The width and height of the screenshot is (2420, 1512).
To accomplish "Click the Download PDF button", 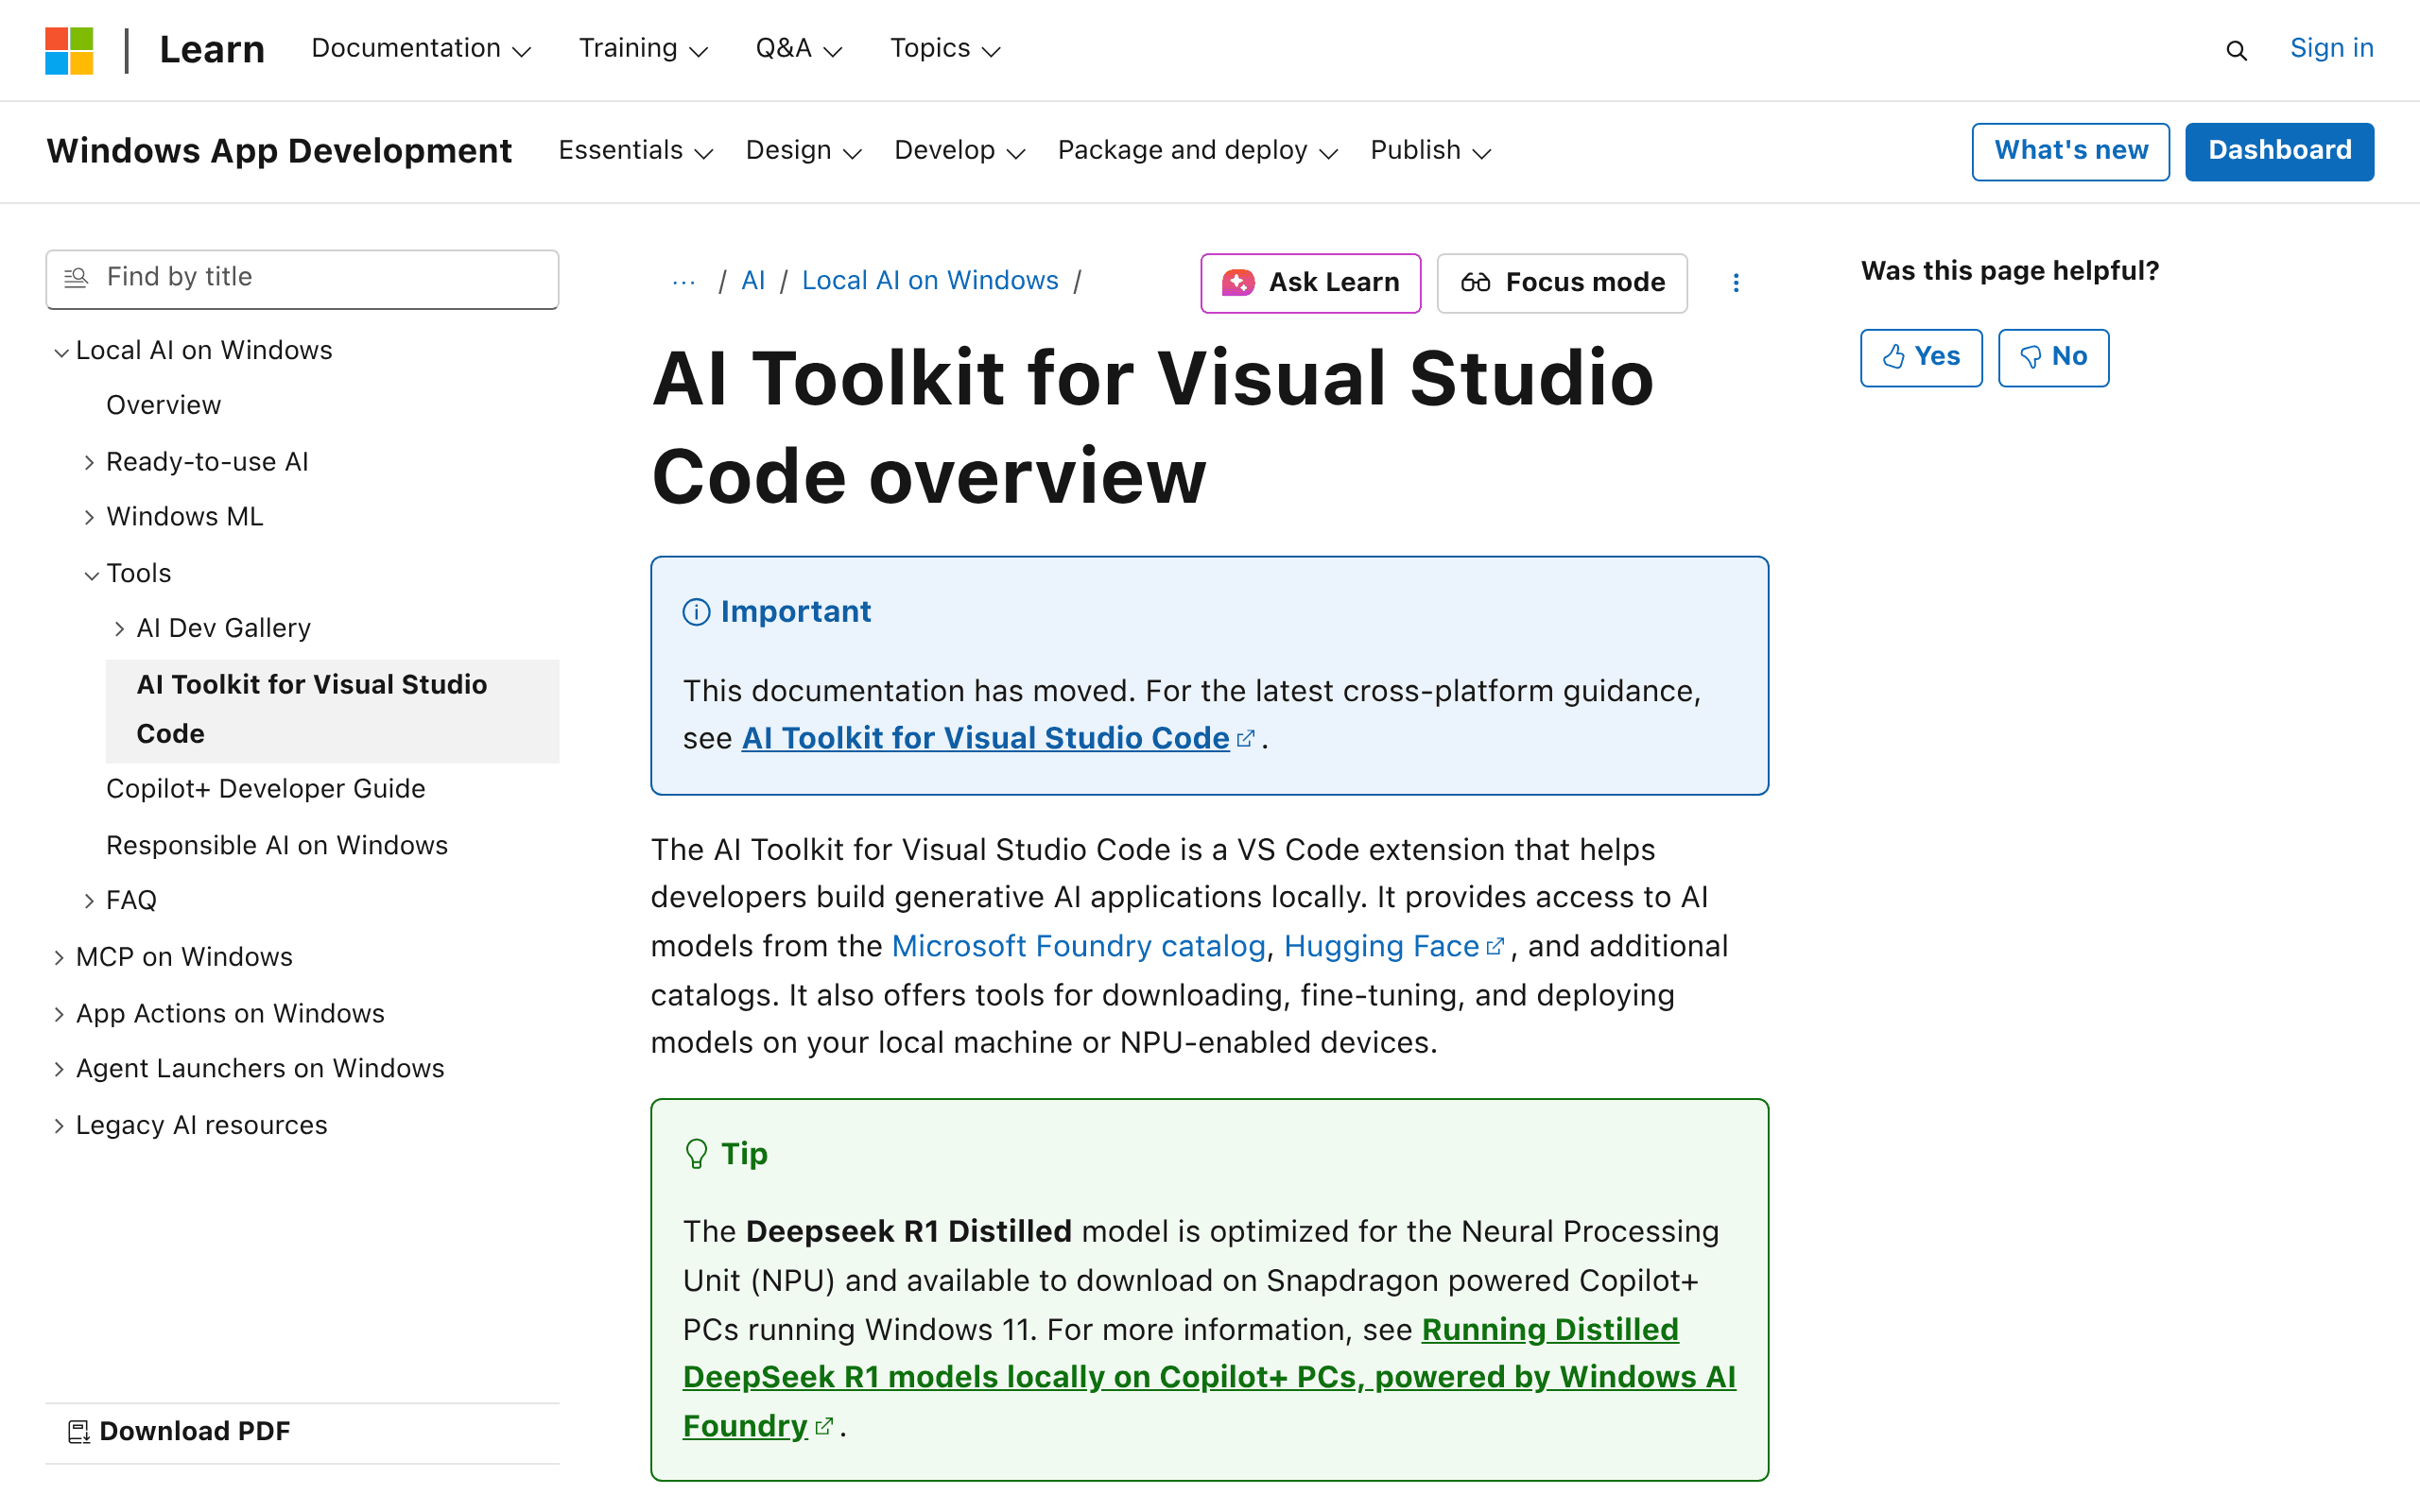I will coord(180,1432).
